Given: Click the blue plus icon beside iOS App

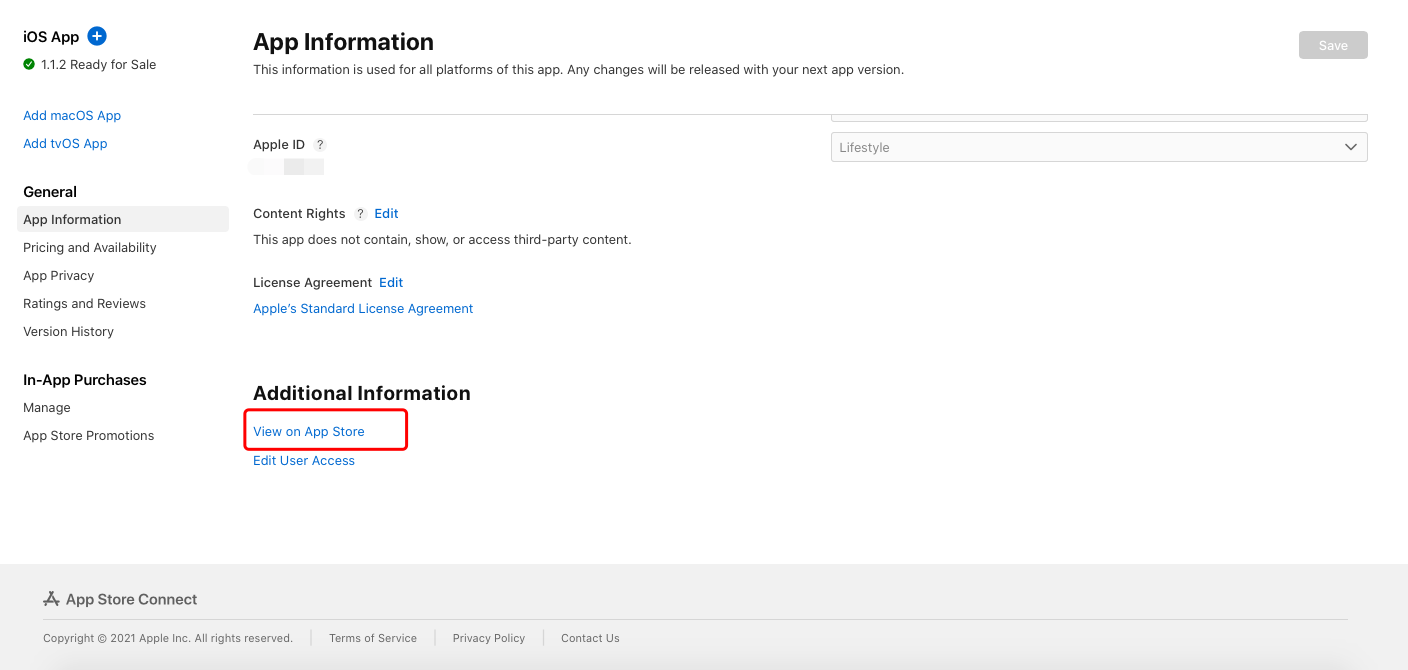Looking at the screenshot, I should point(97,36).
